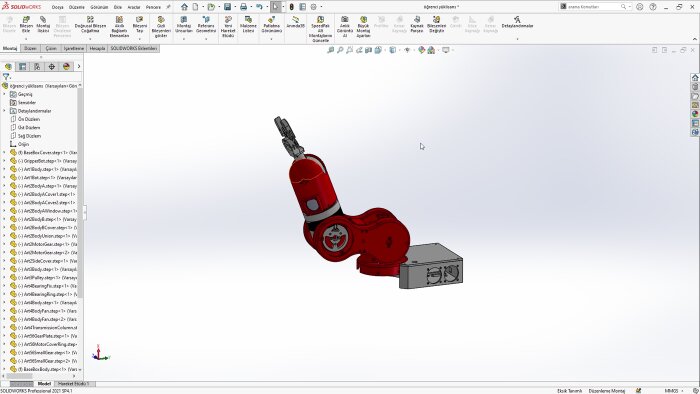
Task: Expand the Detaylandırmalar tree node
Action: point(4,111)
